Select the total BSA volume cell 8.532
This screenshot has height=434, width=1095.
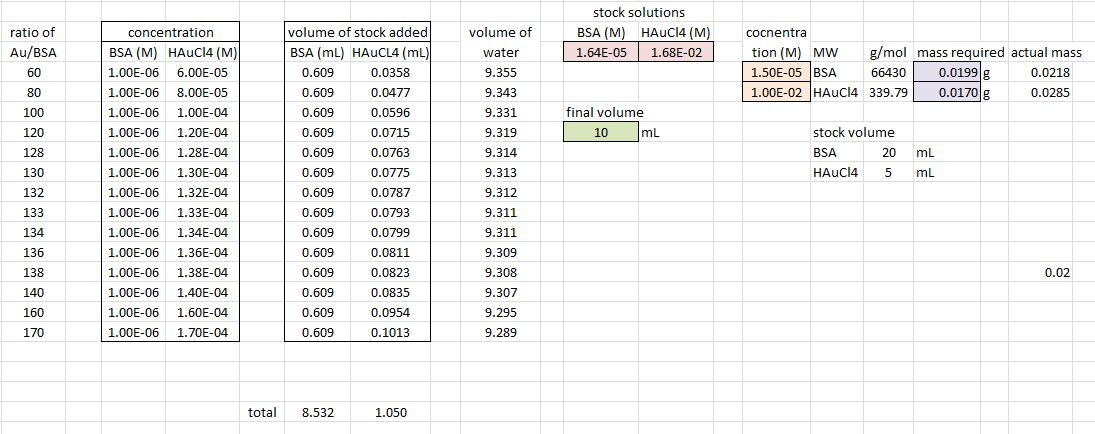[x=317, y=412]
